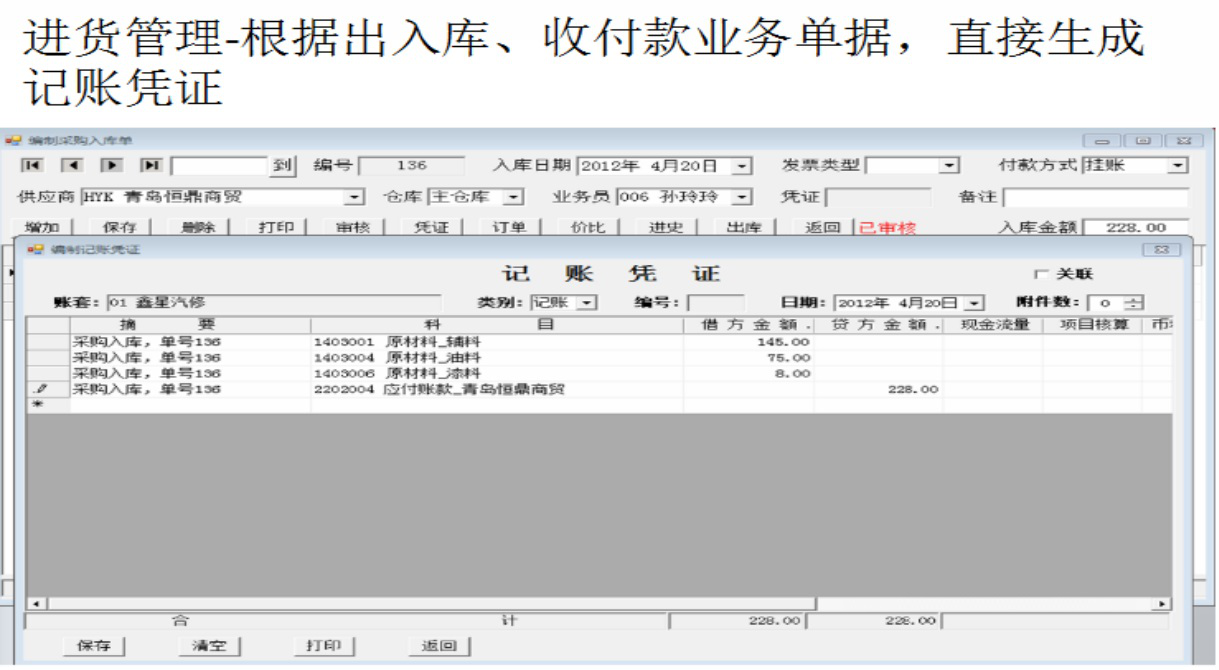This screenshot has width=1219, height=670.
Task: Go to the next record arrow
Action: point(112,166)
